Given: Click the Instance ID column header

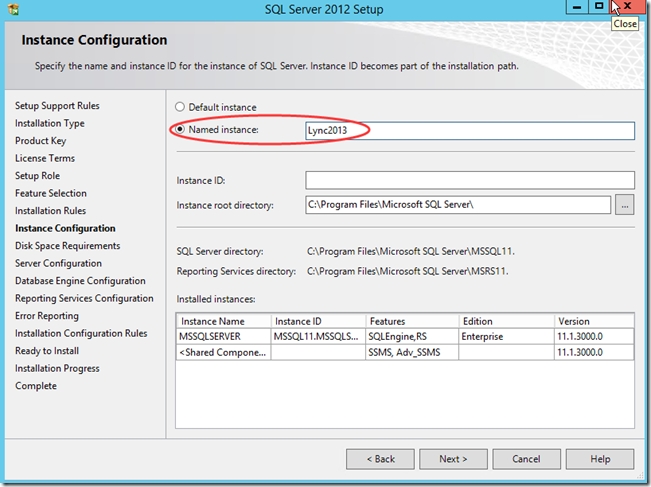Looking at the screenshot, I should coord(318,321).
